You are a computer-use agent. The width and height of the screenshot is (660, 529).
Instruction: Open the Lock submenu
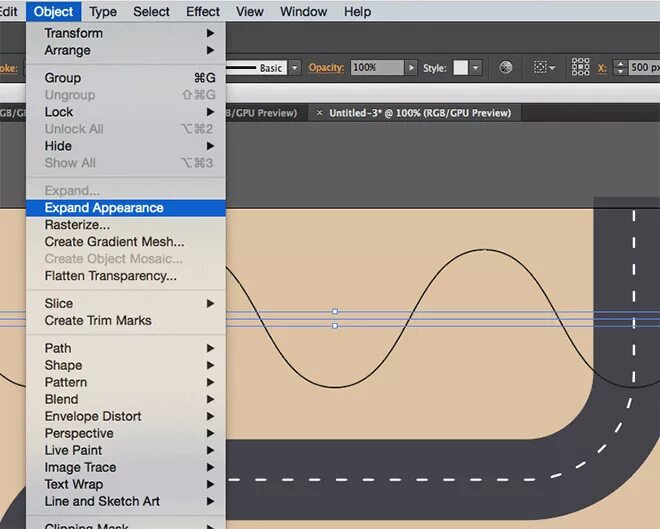[x=126, y=112]
